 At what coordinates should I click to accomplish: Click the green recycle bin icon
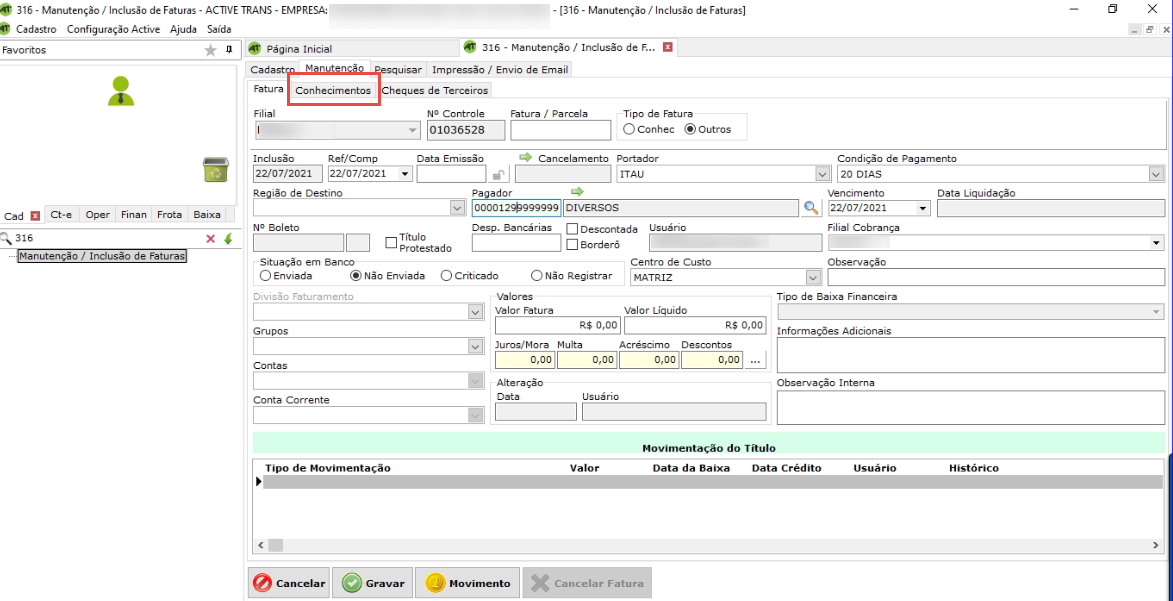coord(216,170)
